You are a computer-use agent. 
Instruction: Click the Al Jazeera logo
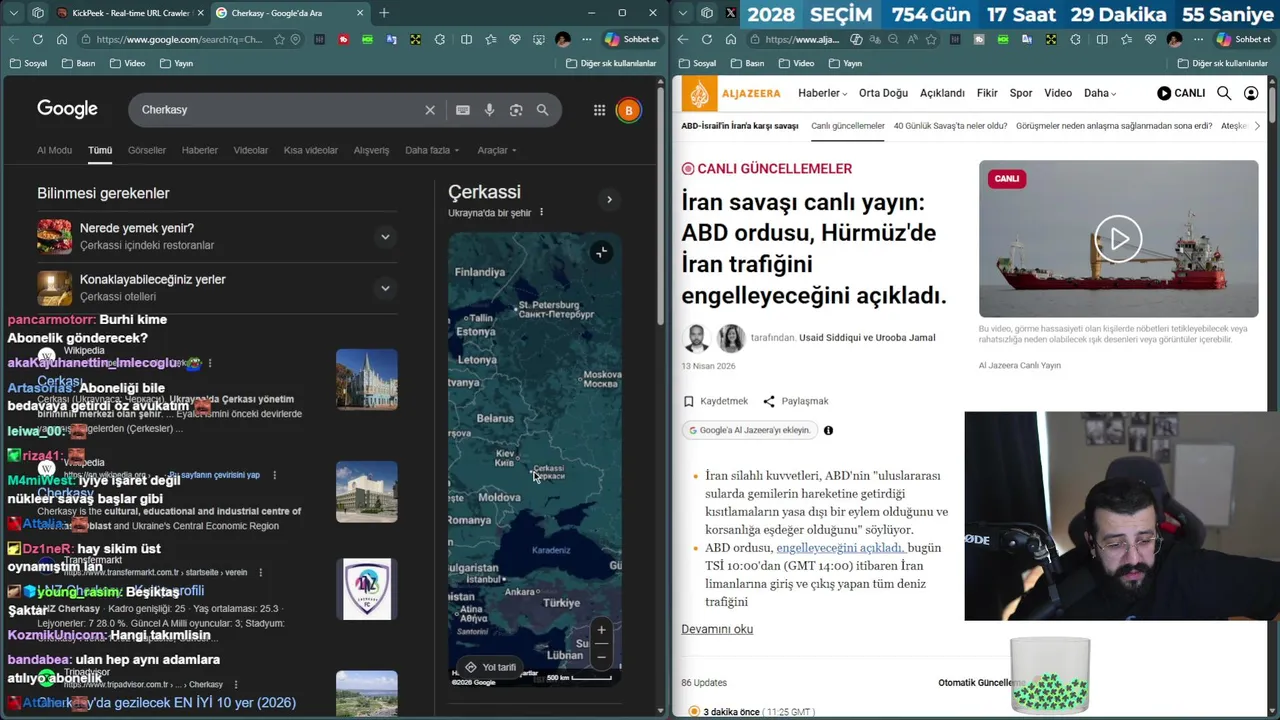coord(731,94)
